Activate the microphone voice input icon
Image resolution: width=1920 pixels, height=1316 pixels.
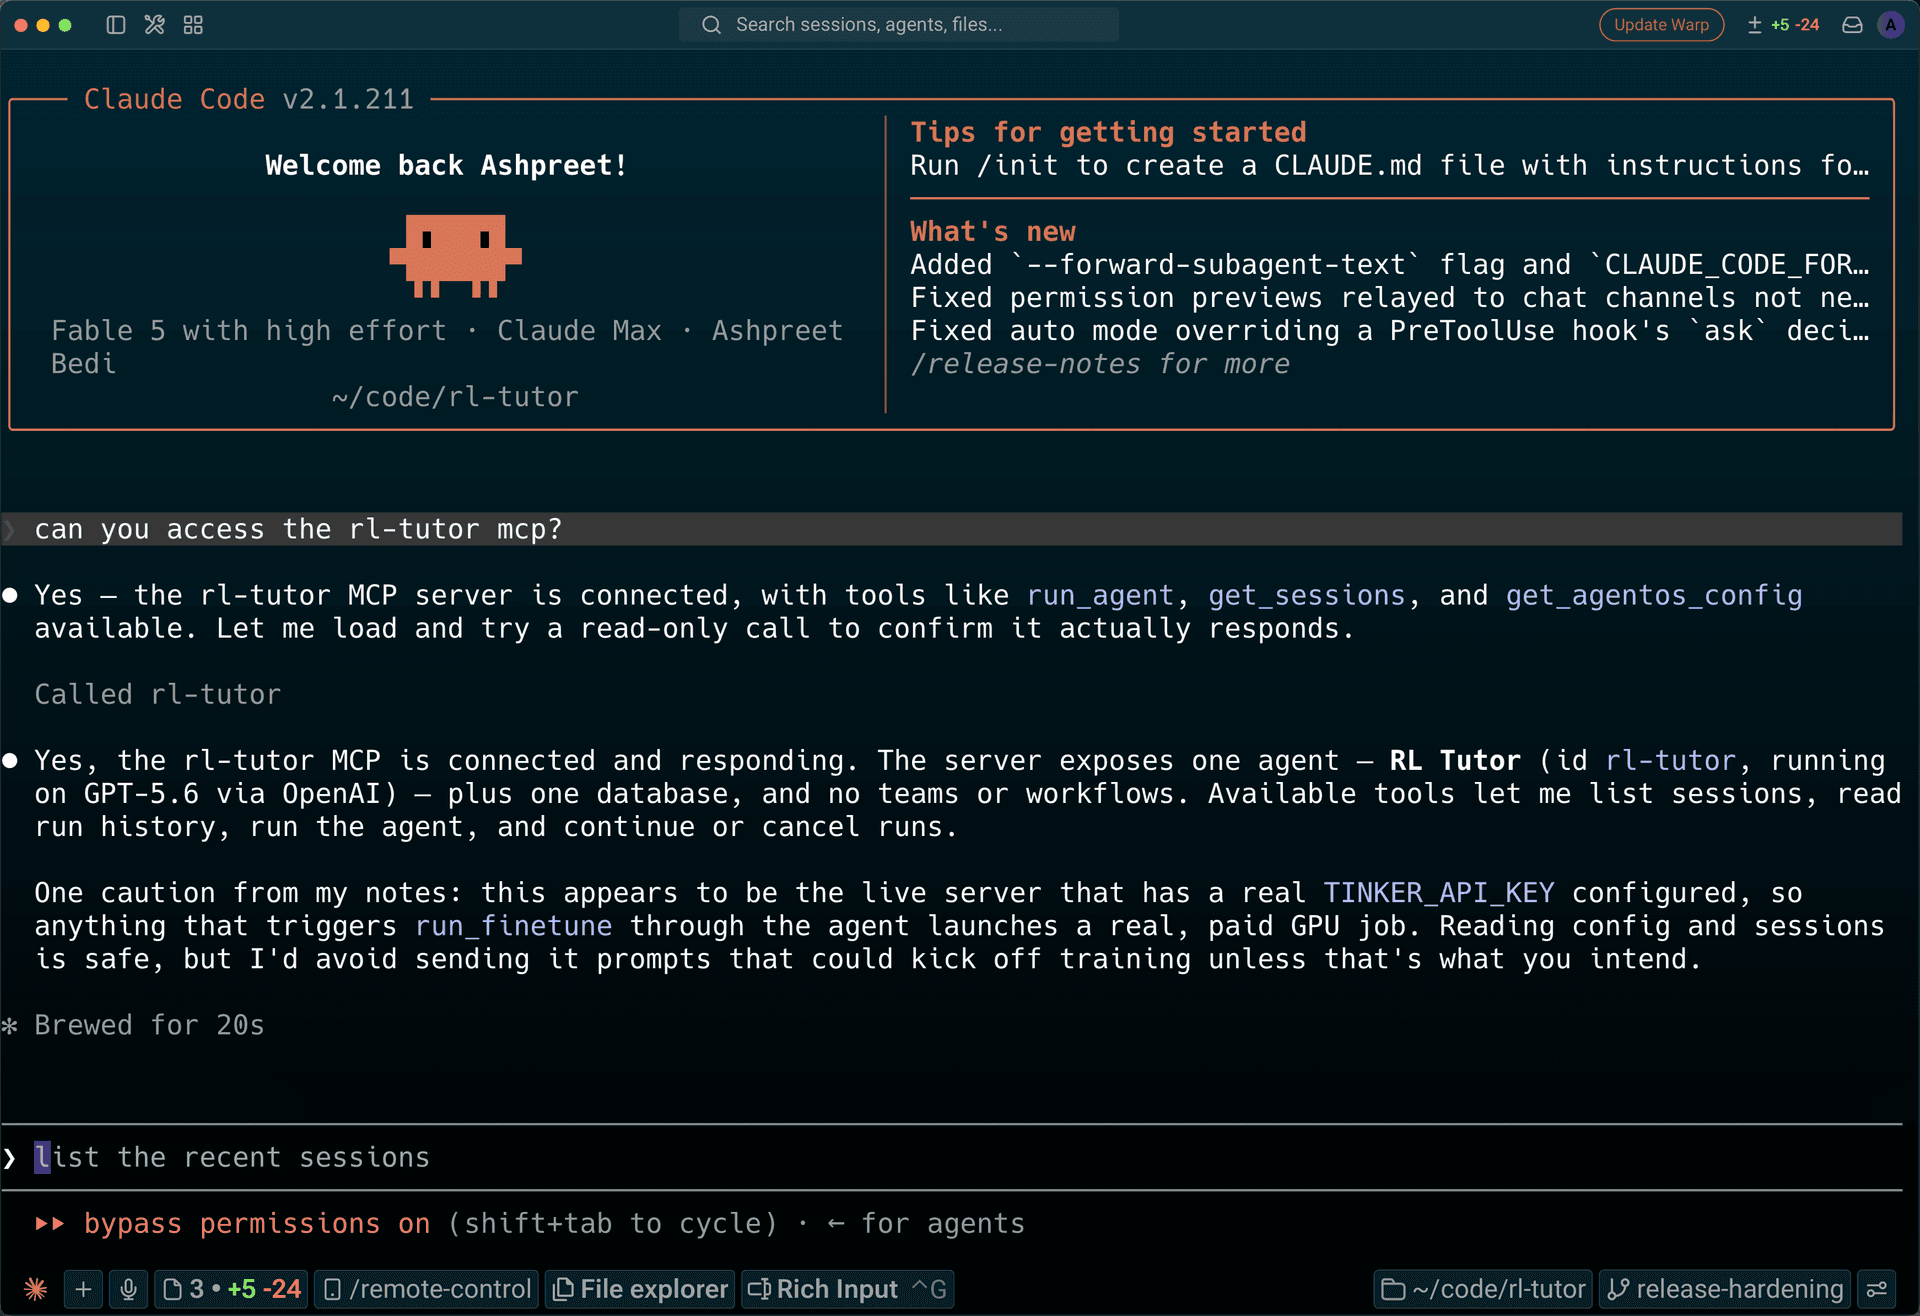[x=128, y=1289]
